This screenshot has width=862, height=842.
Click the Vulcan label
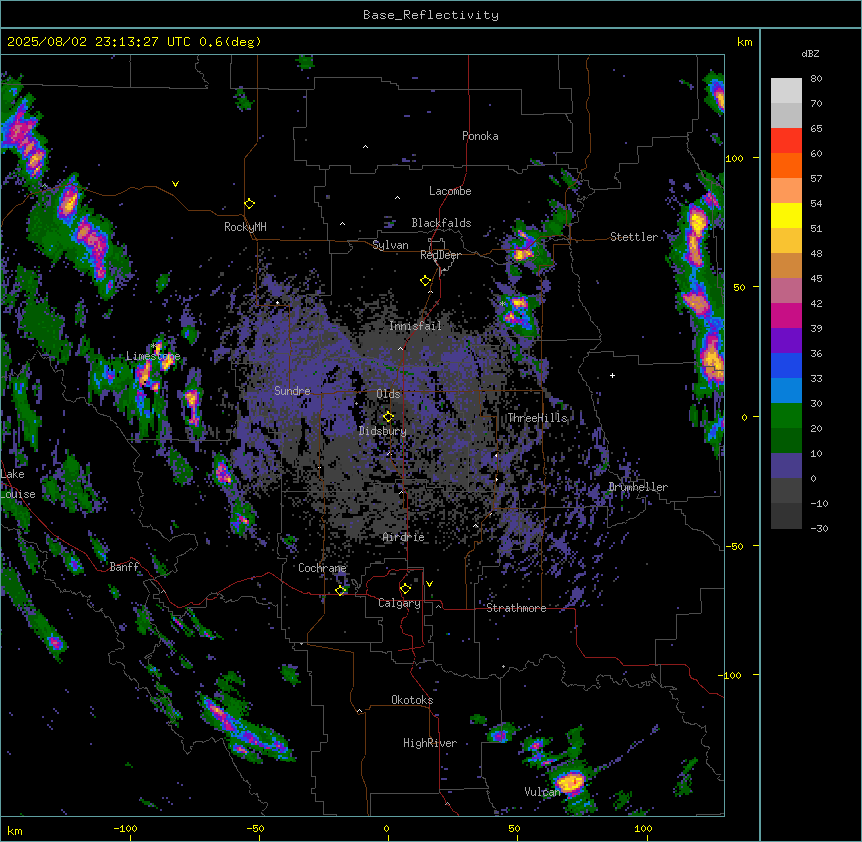[542, 792]
